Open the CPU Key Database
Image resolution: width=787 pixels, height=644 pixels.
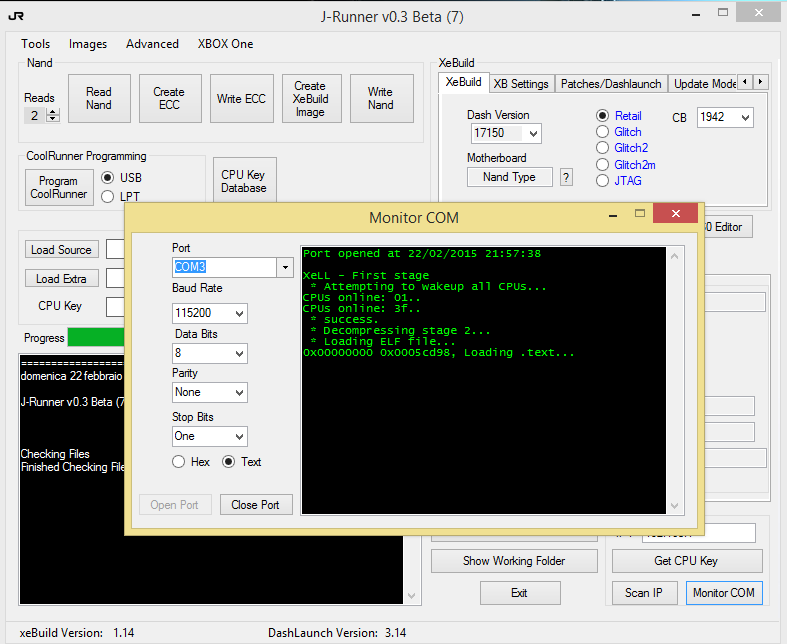(244, 181)
